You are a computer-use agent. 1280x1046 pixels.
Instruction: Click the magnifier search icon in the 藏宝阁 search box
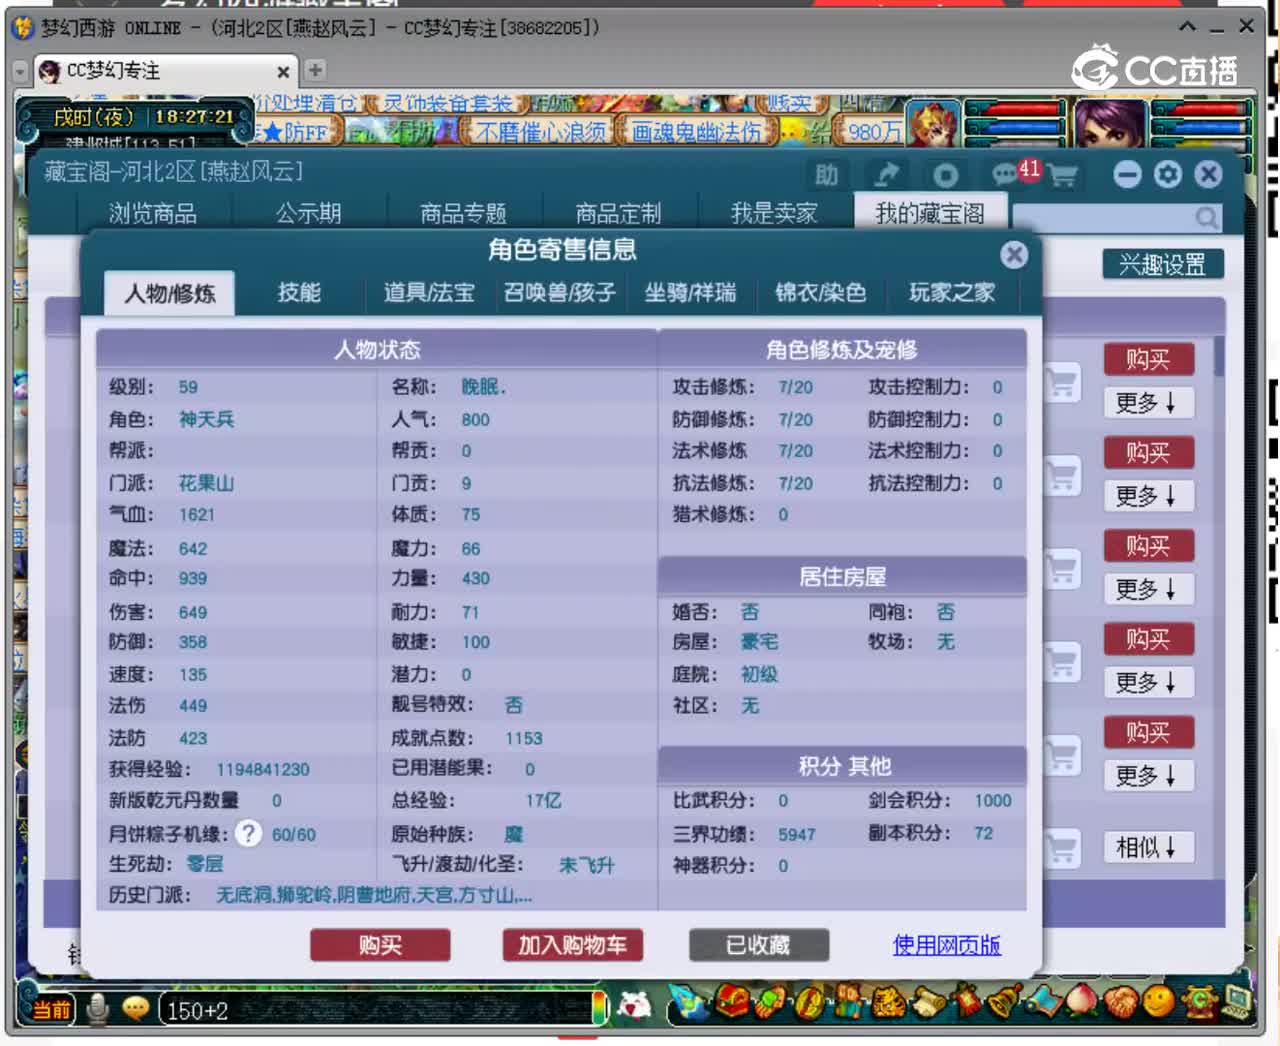1207,217
